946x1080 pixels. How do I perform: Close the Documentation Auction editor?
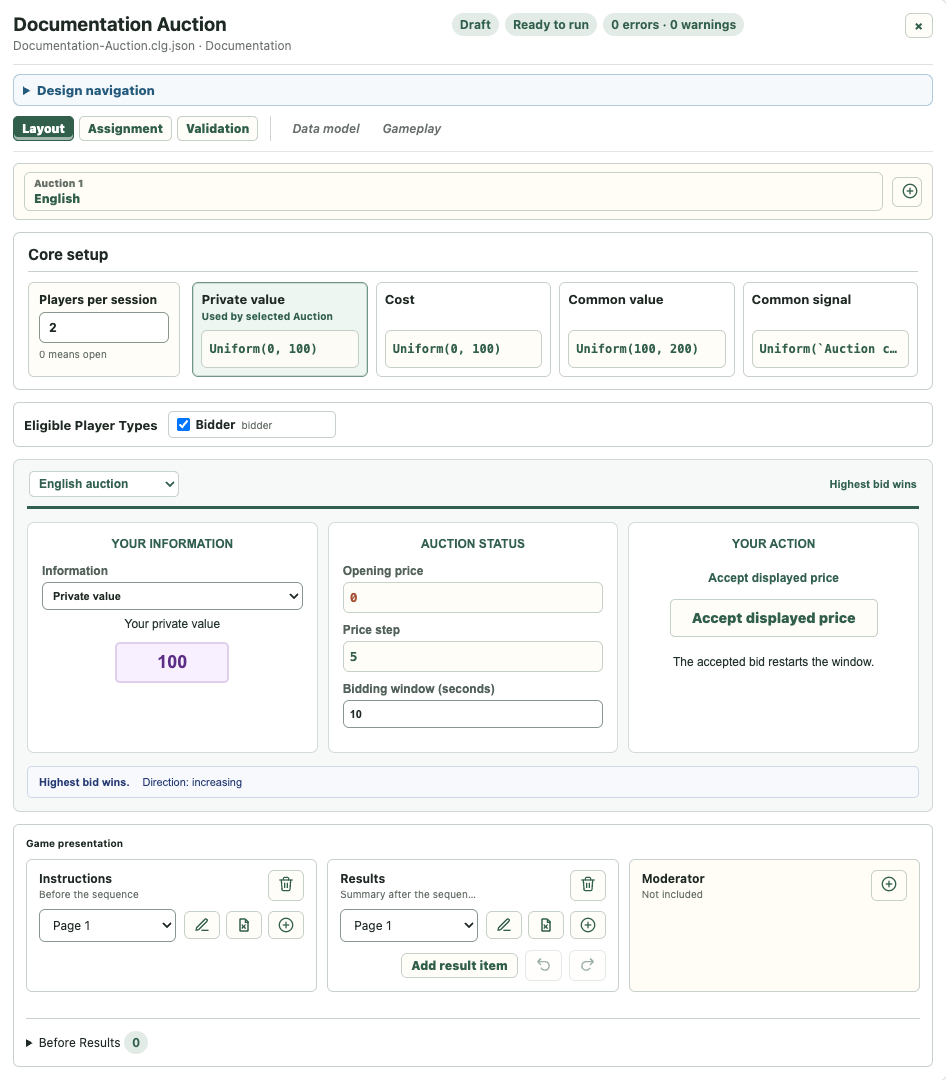click(x=918, y=26)
